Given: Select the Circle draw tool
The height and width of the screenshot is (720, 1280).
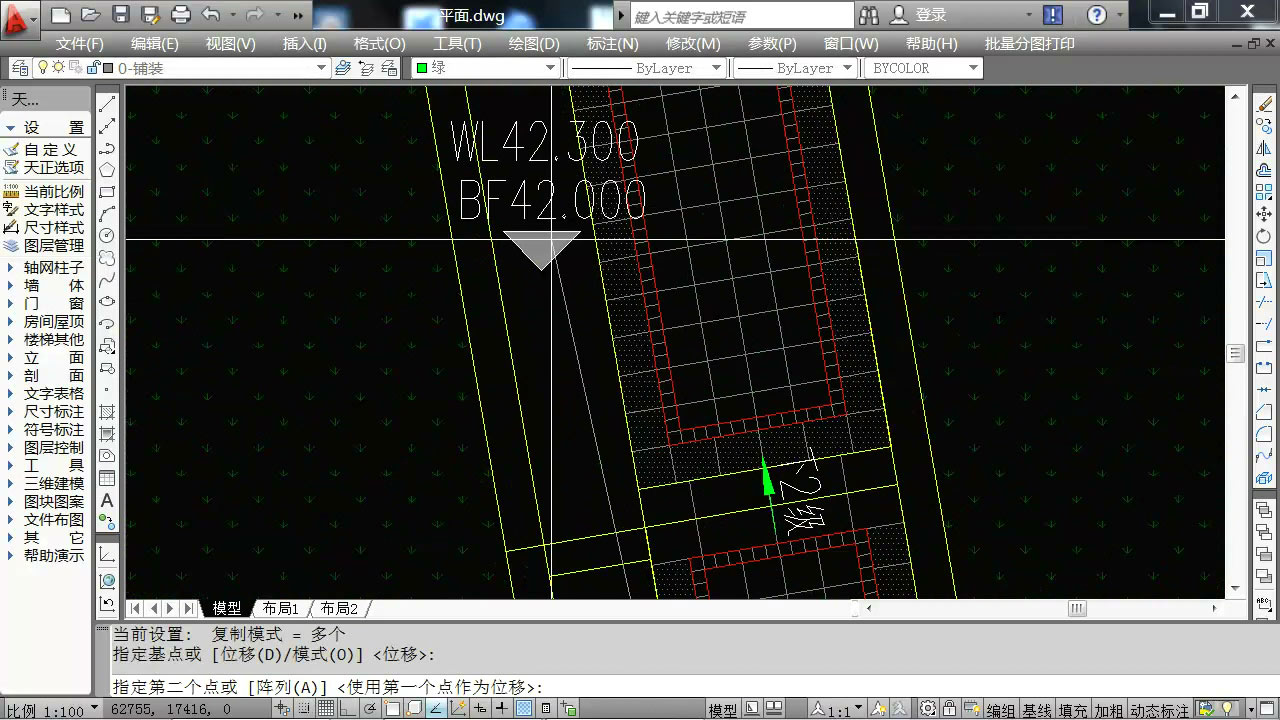Looking at the screenshot, I should click(x=107, y=236).
